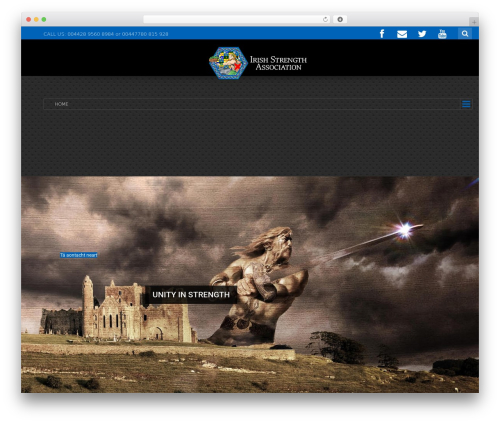This screenshot has width=500, height=423.
Task: Click the search magnifier icon
Action: 465,34
